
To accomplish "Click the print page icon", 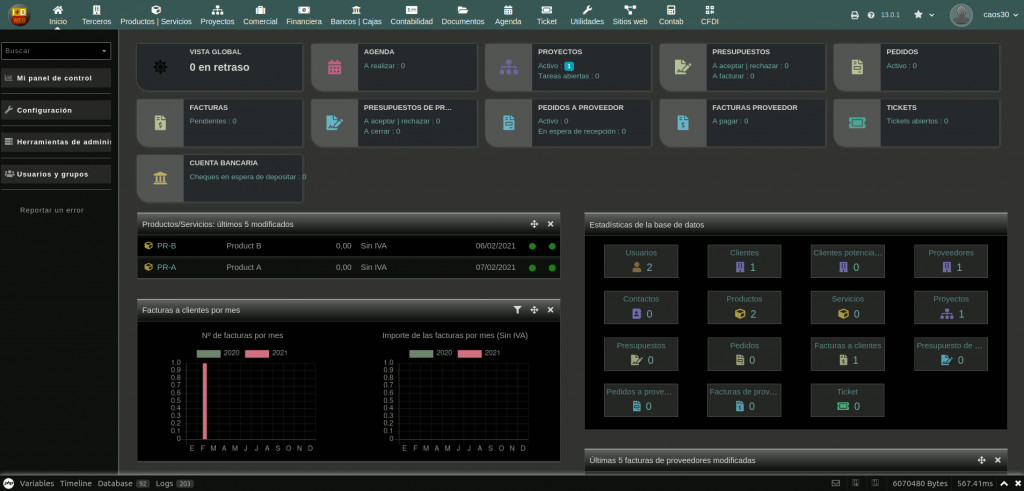I will (x=854, y=15).
